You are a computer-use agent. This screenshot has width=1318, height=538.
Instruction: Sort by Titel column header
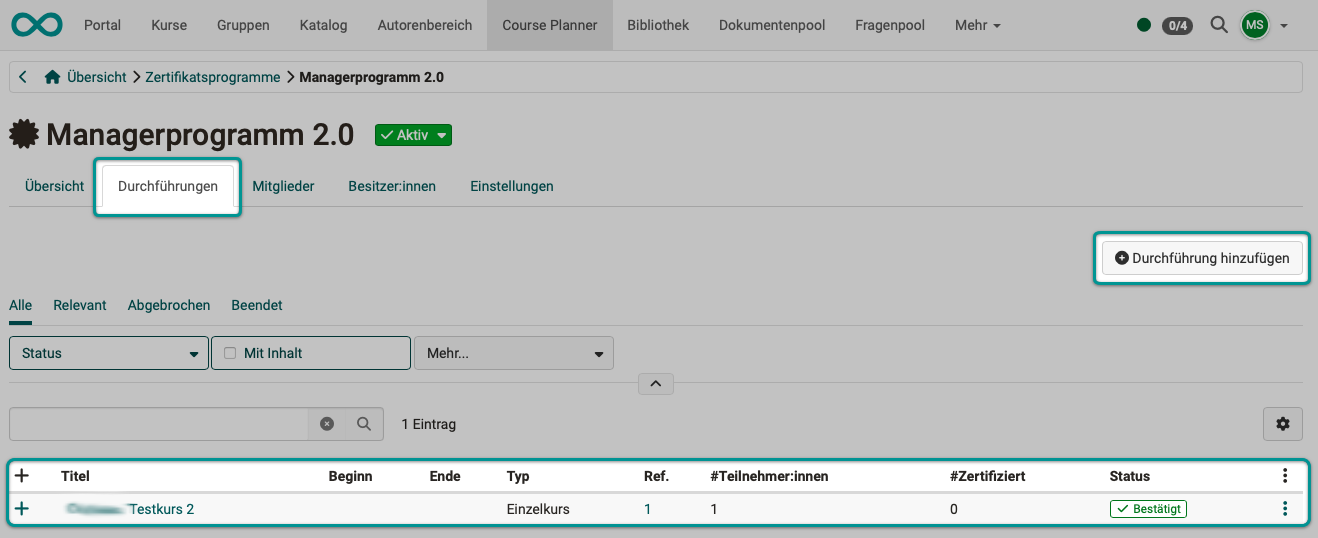click(x=75, y=476)
